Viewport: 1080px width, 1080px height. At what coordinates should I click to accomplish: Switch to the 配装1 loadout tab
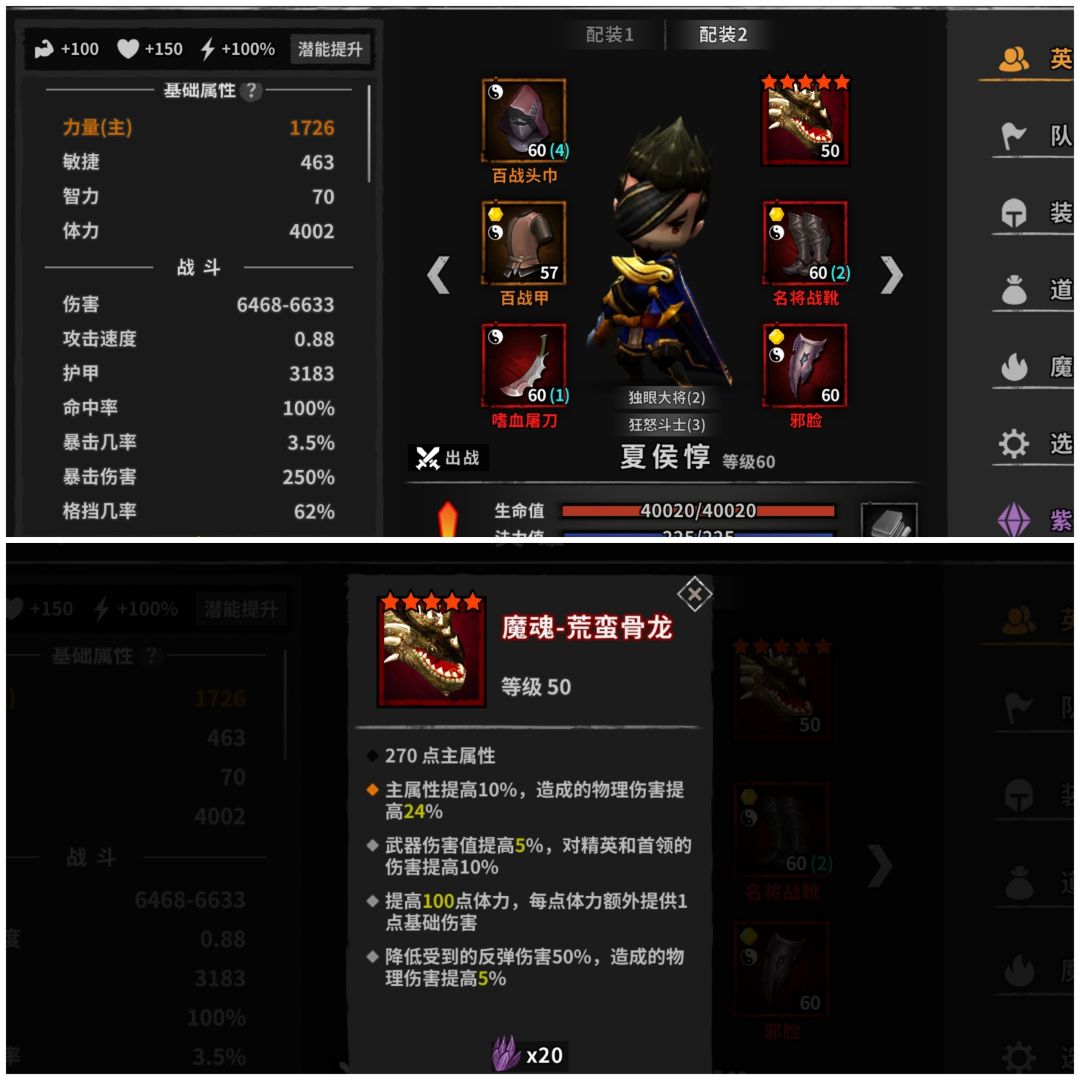coord(610,34)
